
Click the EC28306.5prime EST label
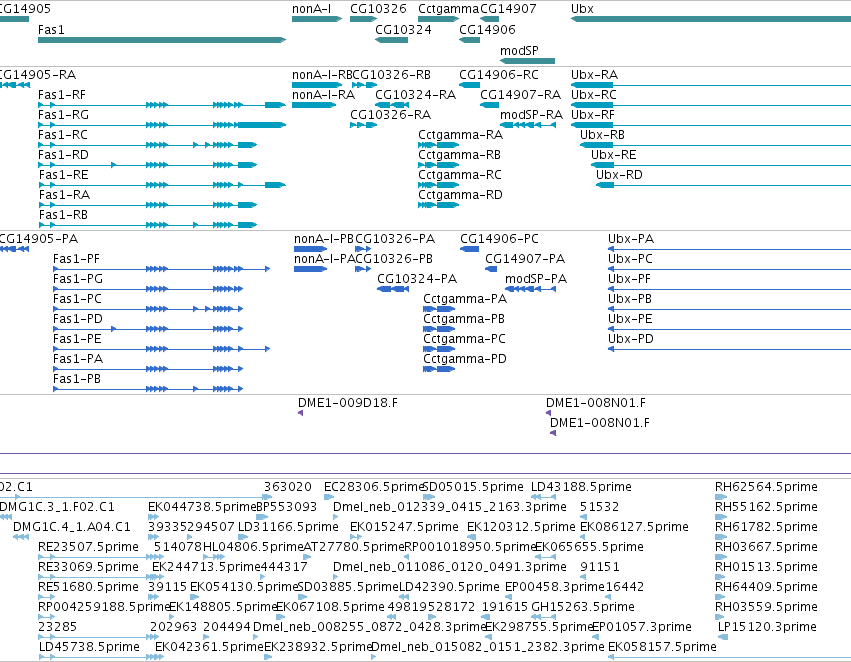click(373, 487)
